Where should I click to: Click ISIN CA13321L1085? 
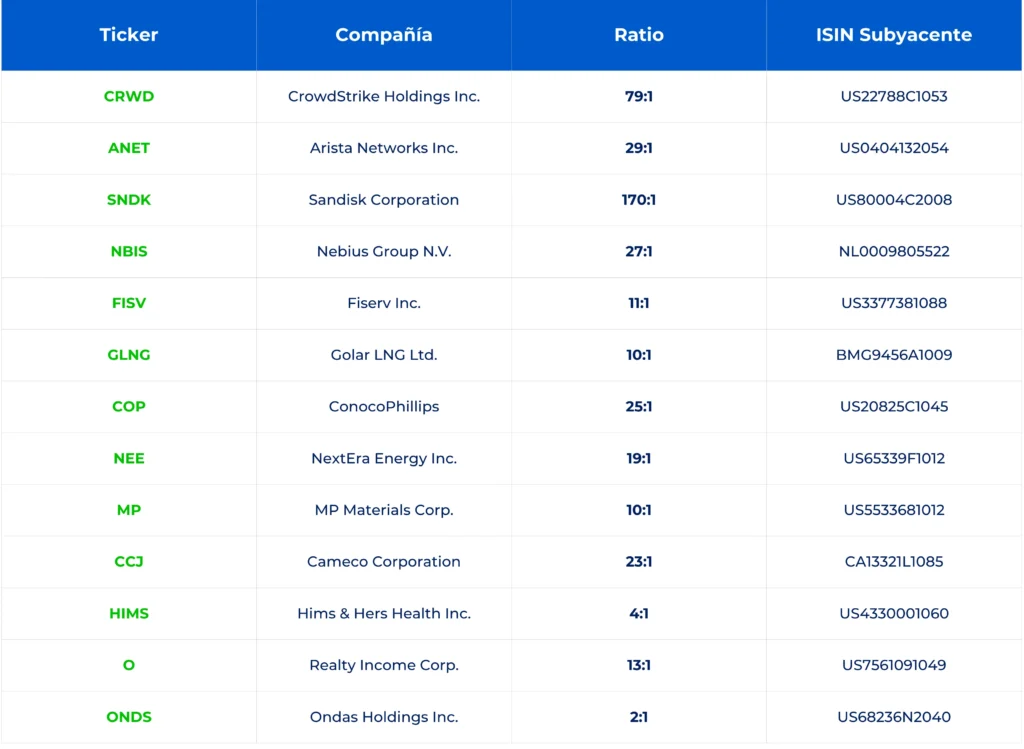tap(894, 562)
